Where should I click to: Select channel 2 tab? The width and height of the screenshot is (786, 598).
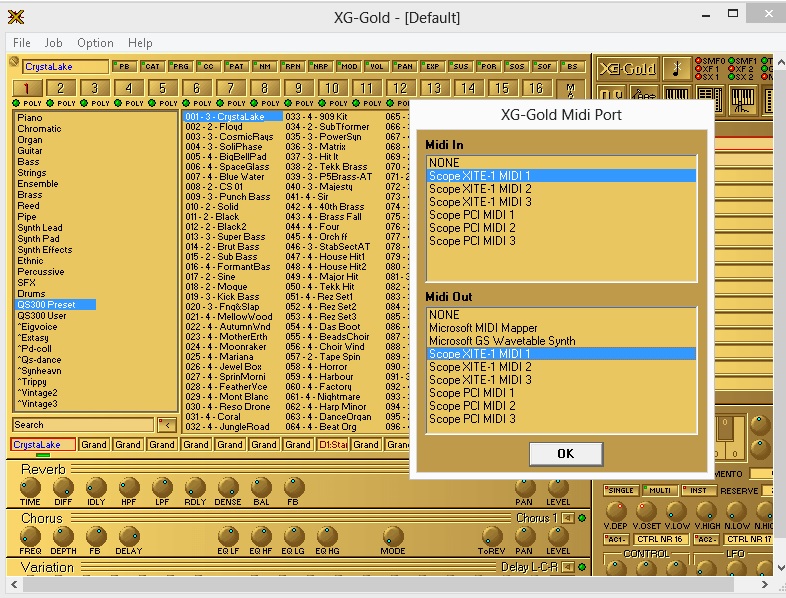pos(61,89)
